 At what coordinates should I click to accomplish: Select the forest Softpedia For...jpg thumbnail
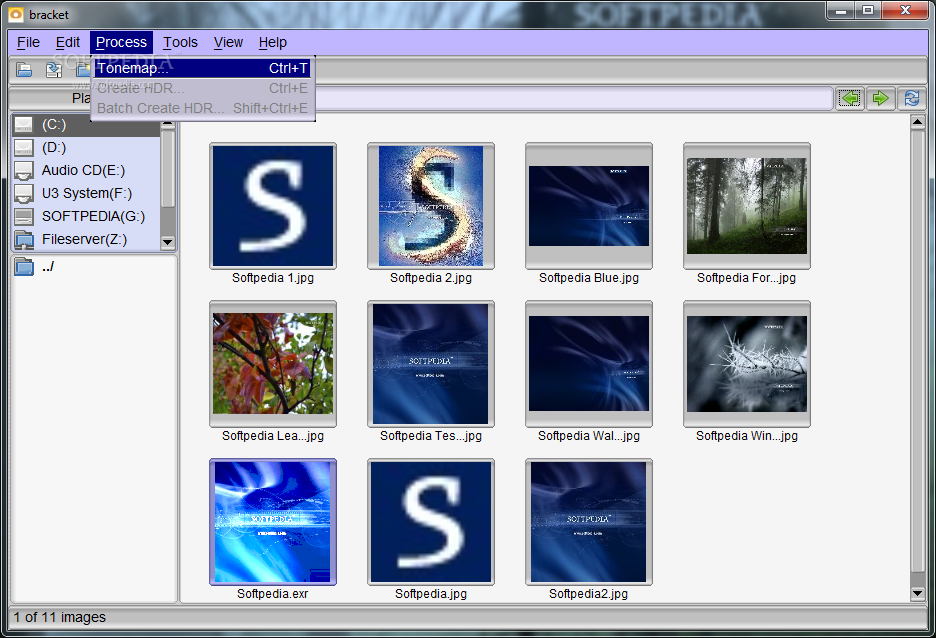[x=747, y=206]
